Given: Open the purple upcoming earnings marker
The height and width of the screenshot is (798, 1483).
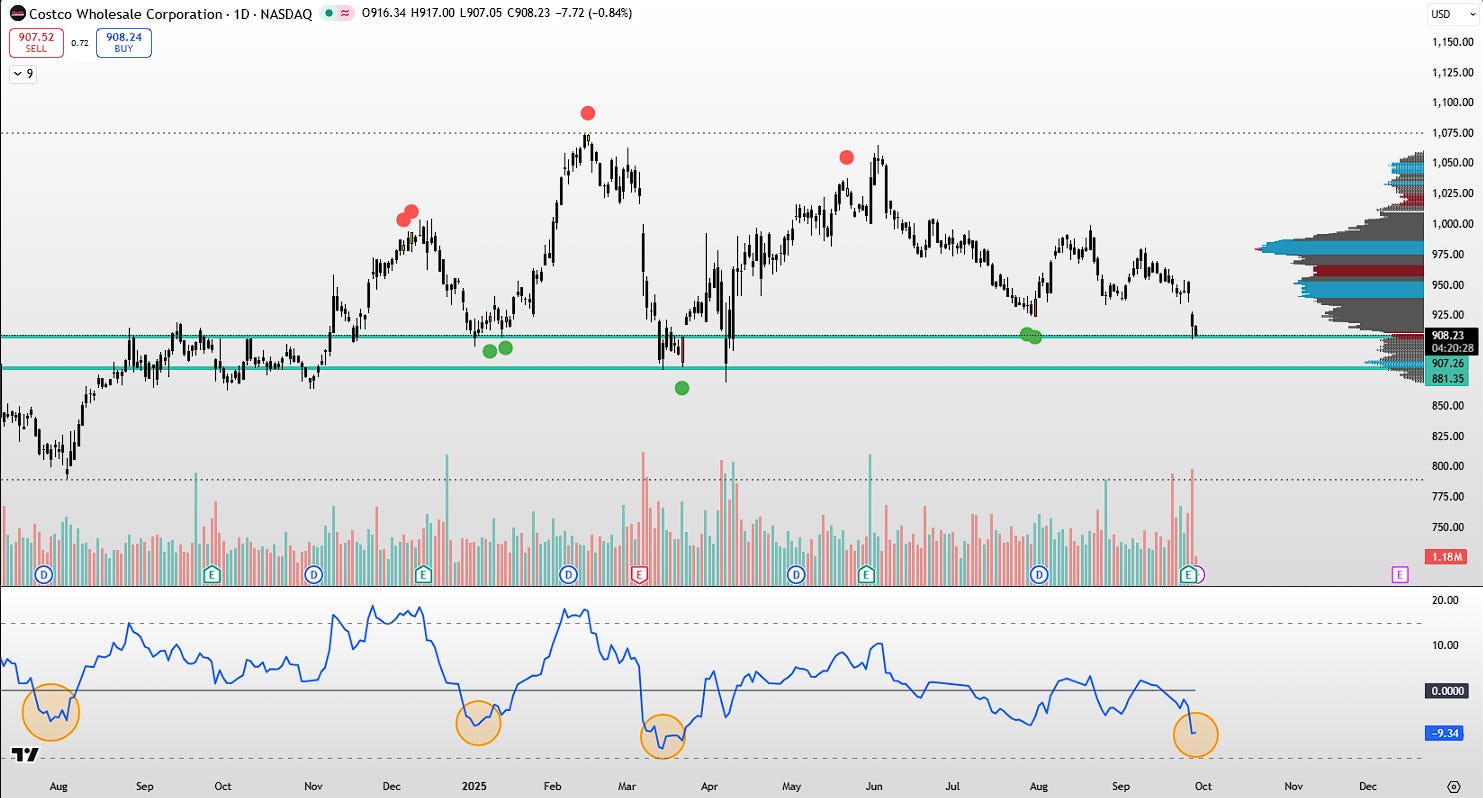Looking at the screenshot, I should pos(1399,574).
